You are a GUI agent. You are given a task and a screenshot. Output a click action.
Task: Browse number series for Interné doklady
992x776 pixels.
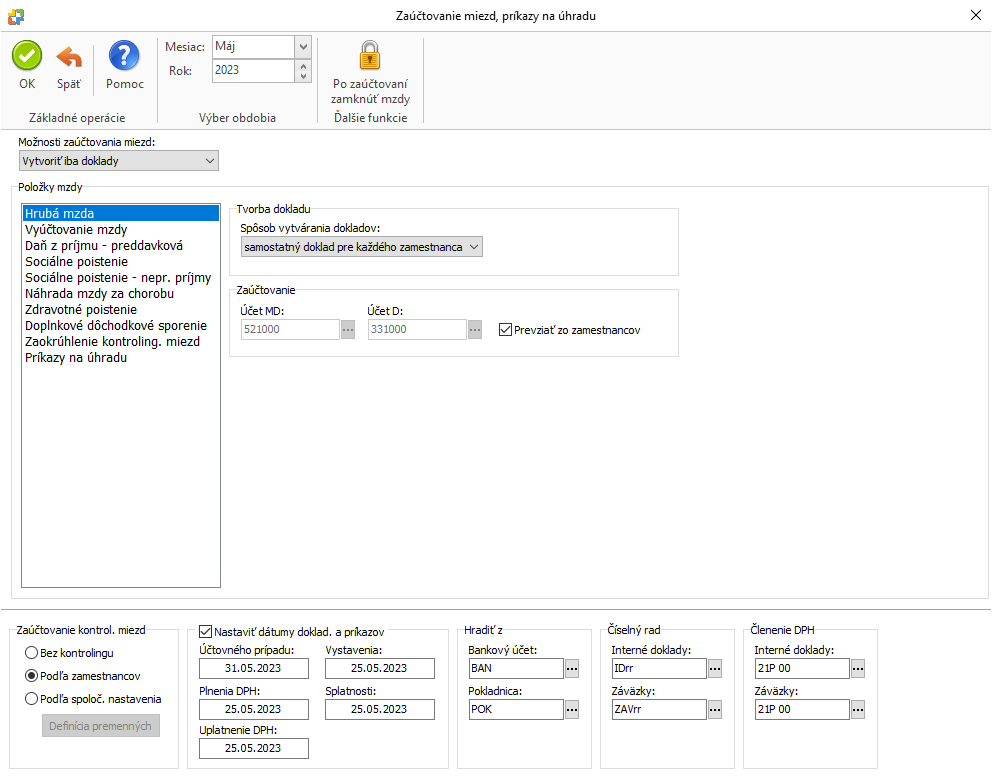coord(715,669)
